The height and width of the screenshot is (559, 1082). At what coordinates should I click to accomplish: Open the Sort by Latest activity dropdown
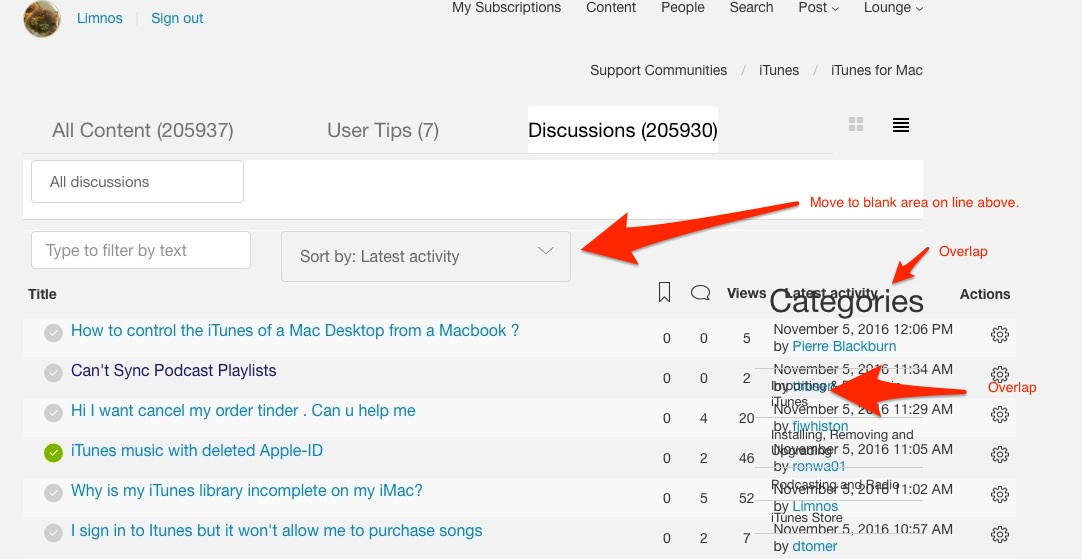pos(426,256)
